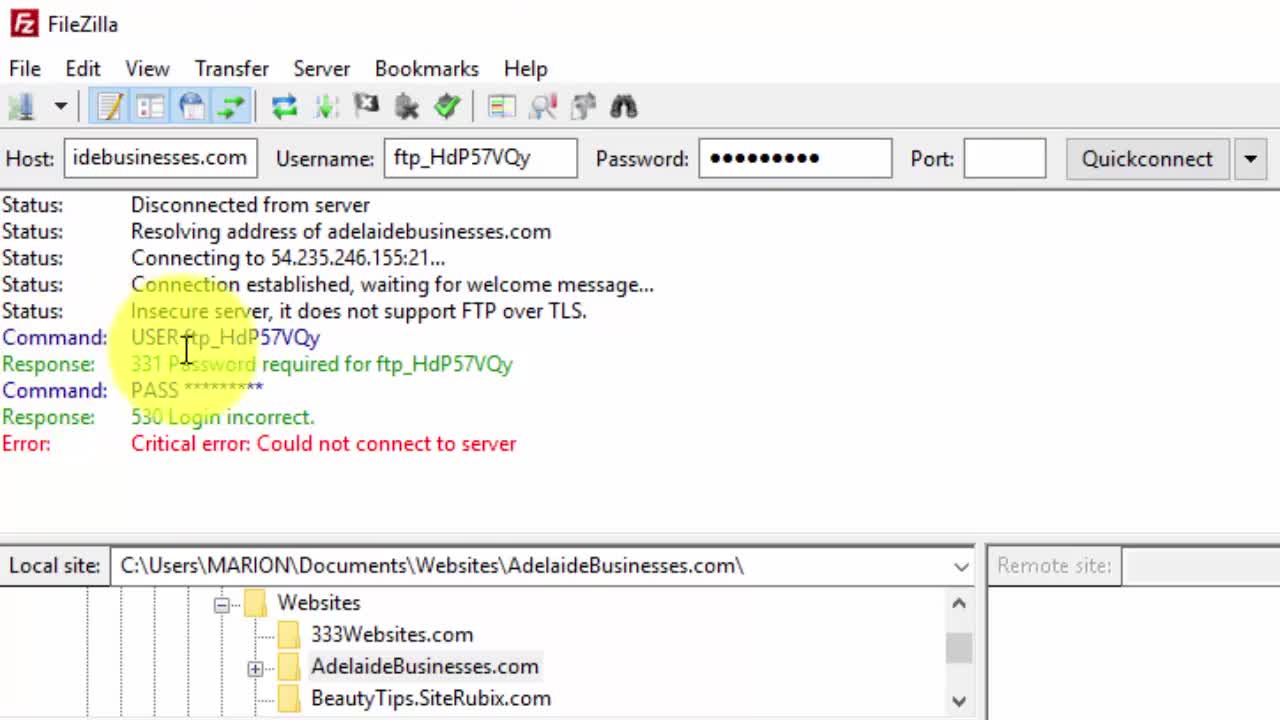Open the Bookmarks menu
The width and height of the screenshot is (1280, 720).
(x=427, y=68)
